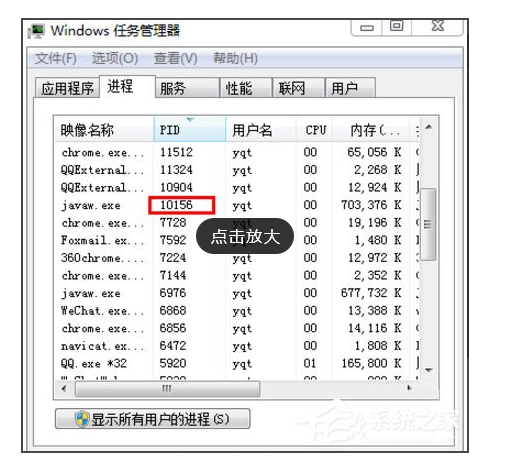Maximize the Task Manager window
505x461 pixels.
point(397,27)
